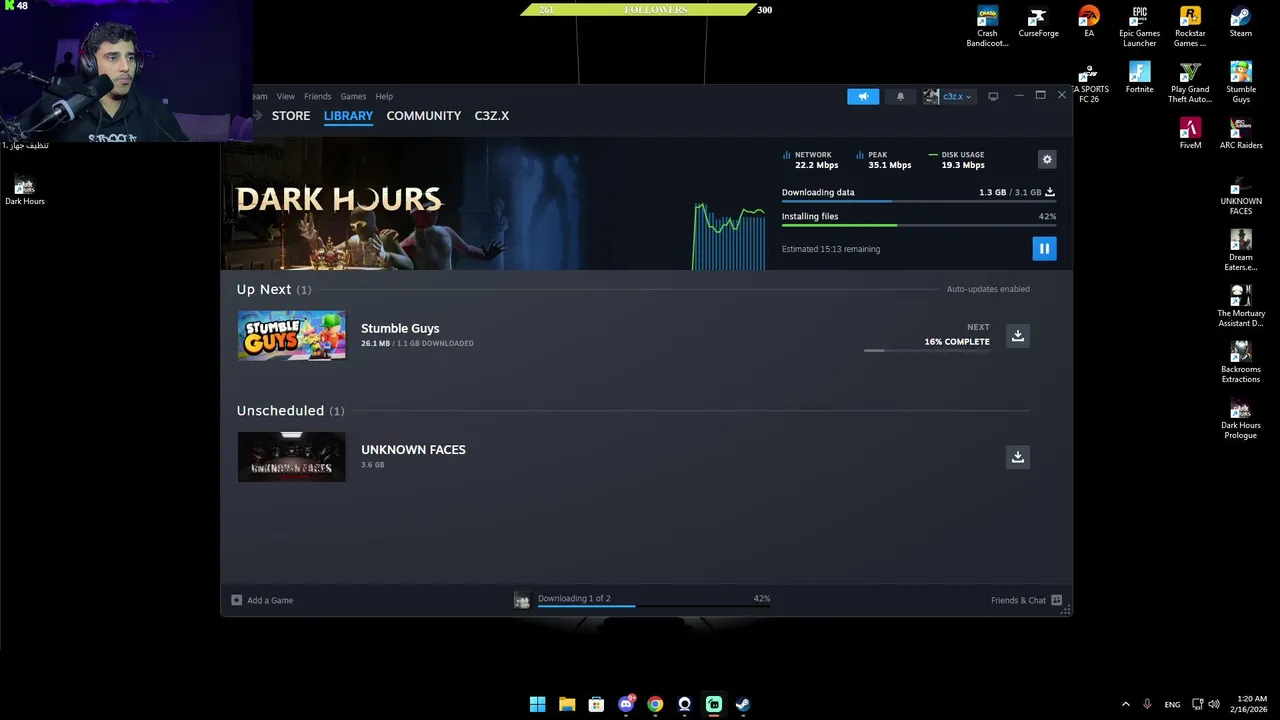
Task: Start Stumble Guys download now
Action: [x=1018, y=335]
